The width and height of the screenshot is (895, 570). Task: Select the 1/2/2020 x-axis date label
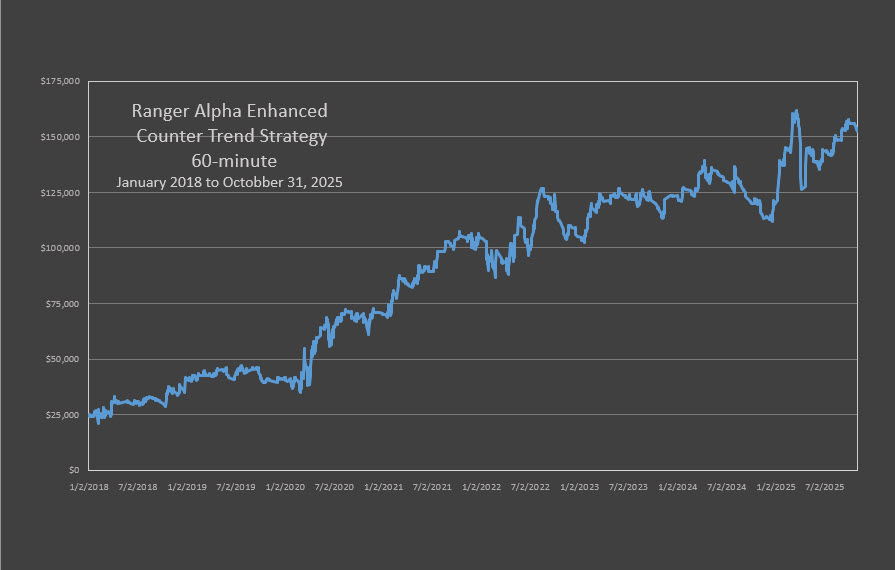tap(286, 487)
